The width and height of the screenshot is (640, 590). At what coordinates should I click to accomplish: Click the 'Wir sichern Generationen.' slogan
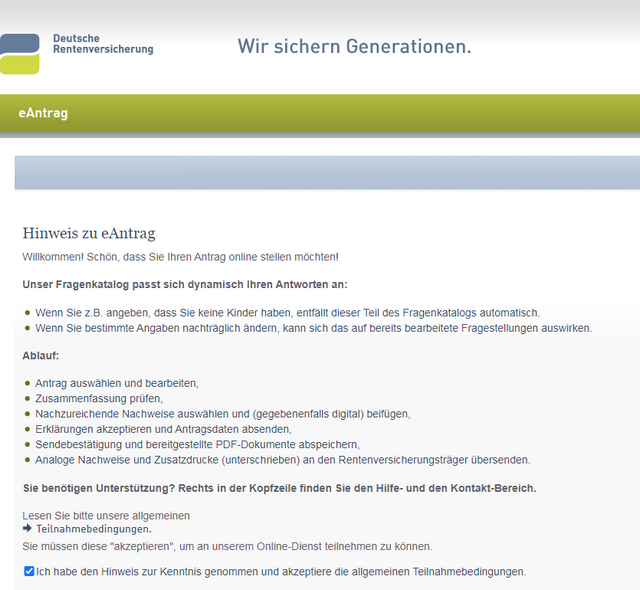click(354, 46)
